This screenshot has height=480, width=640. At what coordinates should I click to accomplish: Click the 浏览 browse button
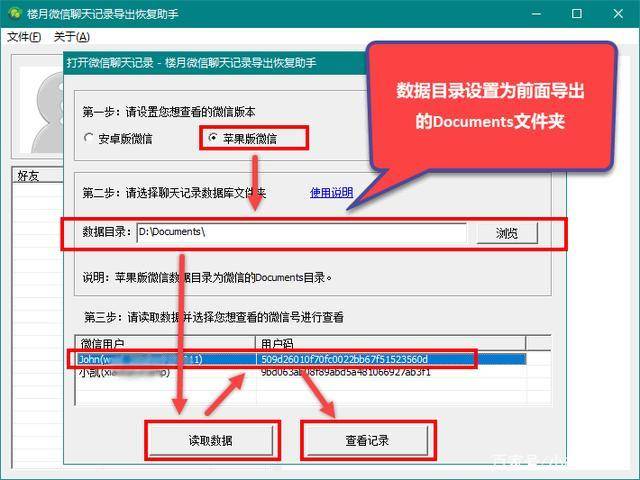[x=507, y=233]
